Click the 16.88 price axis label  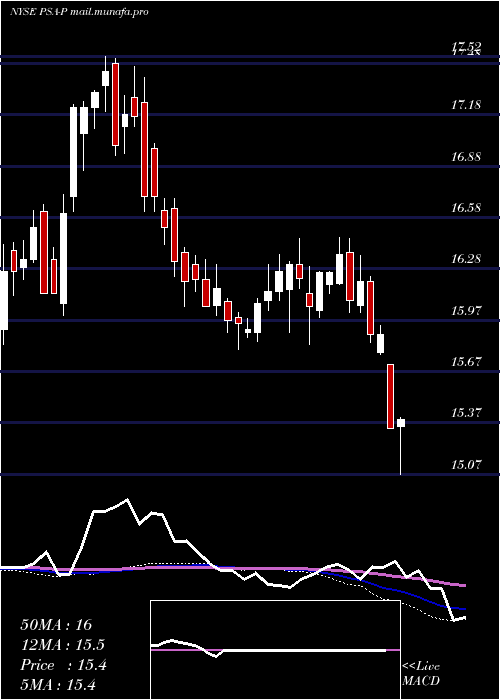pyautogui.click(x=467, y=157)
